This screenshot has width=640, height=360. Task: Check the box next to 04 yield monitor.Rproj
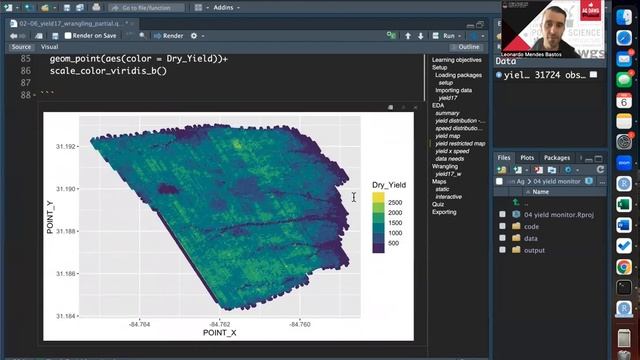pos(502,214)
